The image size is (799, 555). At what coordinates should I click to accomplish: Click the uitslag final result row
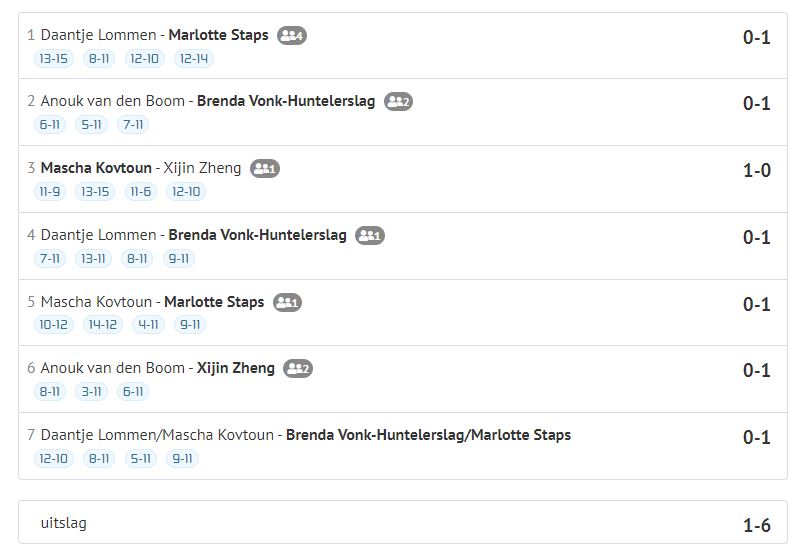pyautogui.click(x=403, y=522)
